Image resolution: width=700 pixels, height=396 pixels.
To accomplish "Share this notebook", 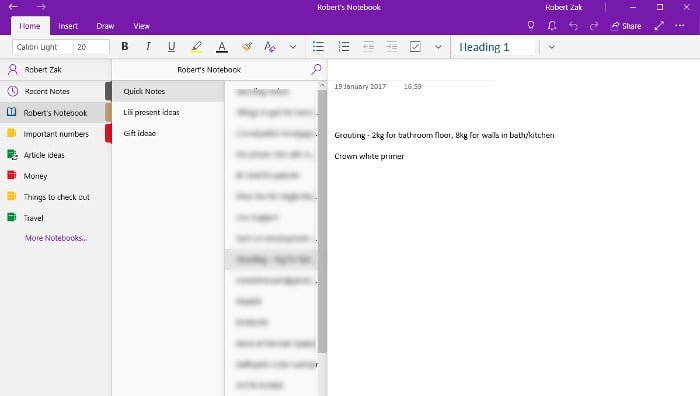I will 626,26.
